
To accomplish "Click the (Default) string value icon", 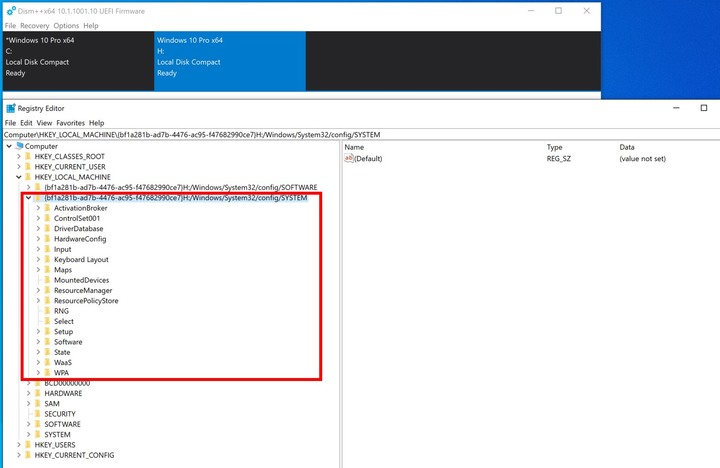I will (x=349, y=158).
